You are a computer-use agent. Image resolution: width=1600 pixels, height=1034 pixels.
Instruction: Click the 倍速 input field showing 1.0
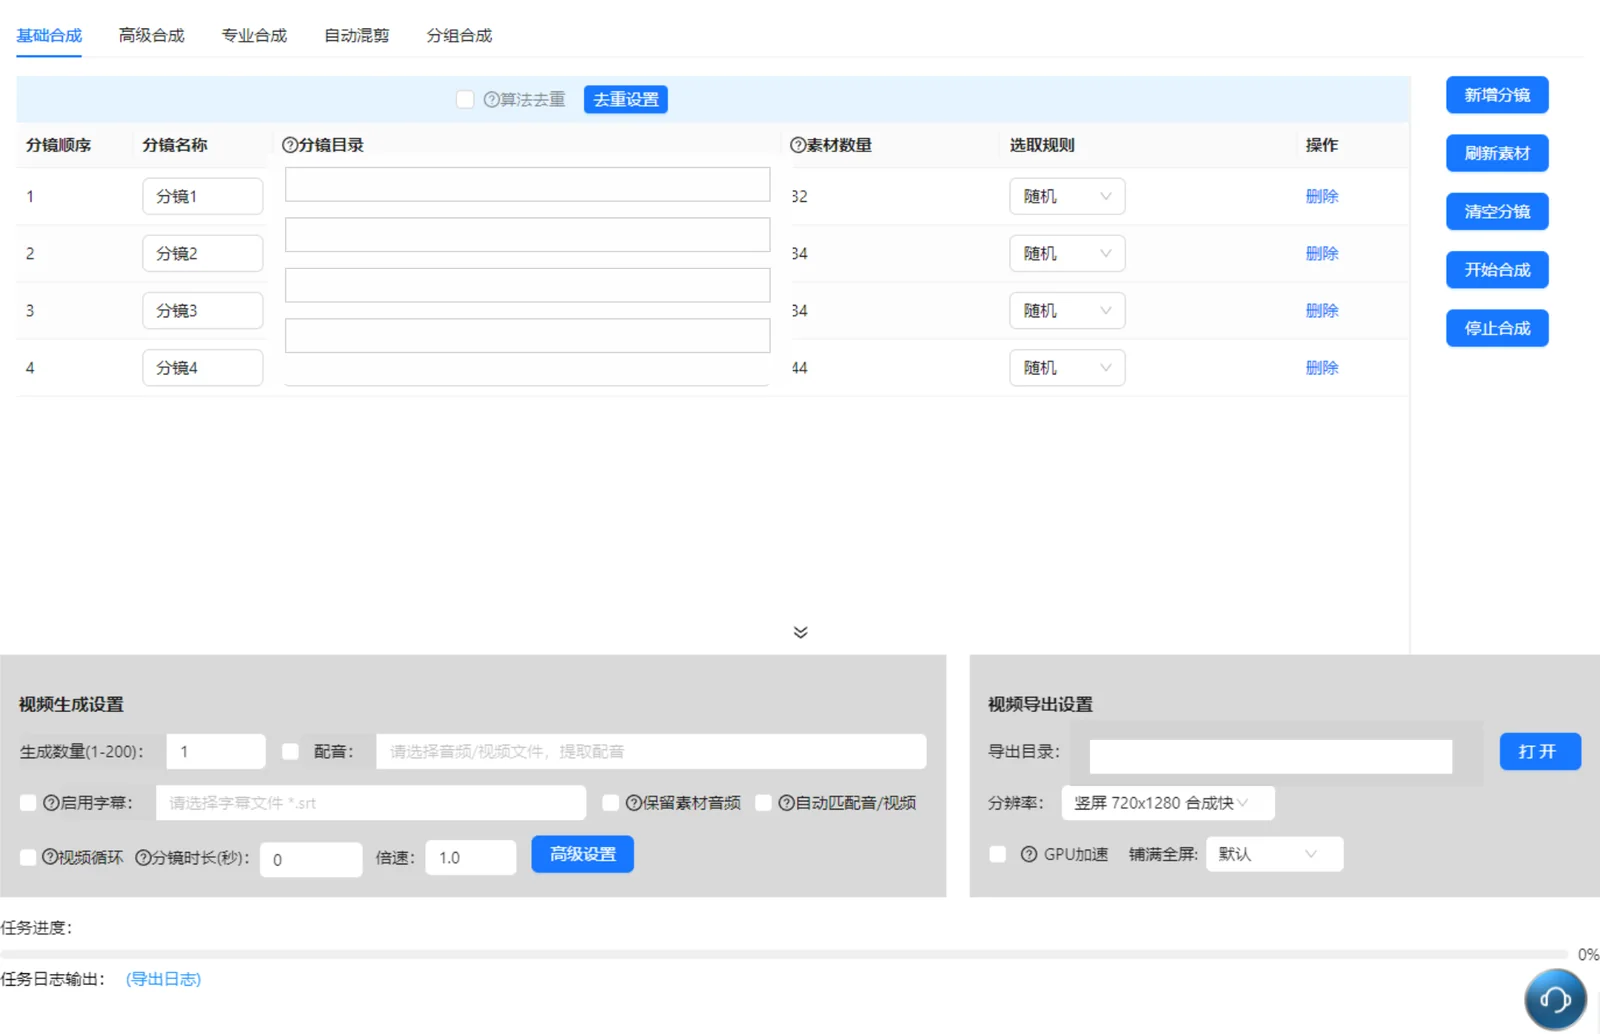pos(471,858)
